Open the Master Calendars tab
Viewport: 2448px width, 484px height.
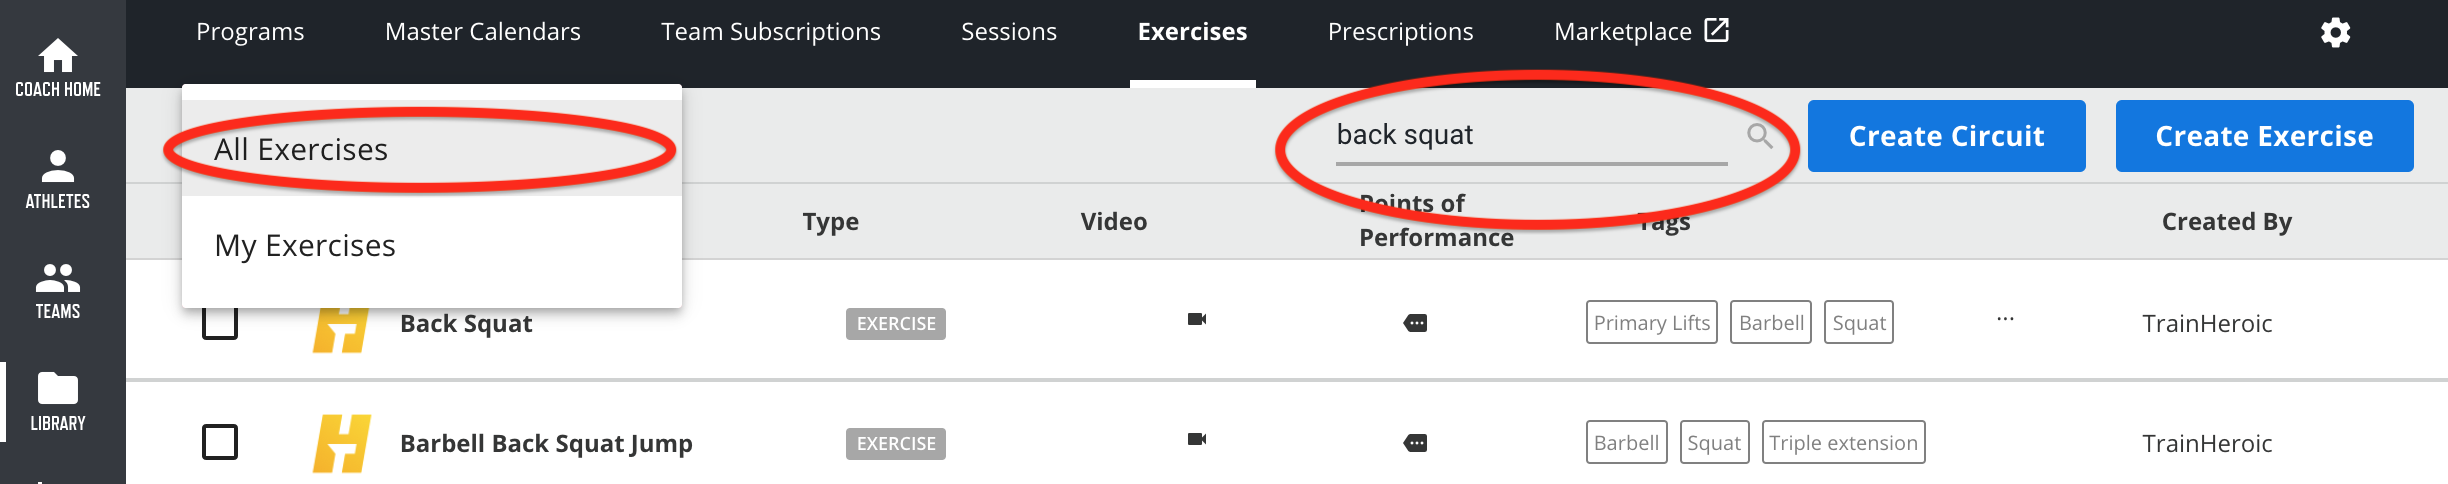tap(483, 32)
